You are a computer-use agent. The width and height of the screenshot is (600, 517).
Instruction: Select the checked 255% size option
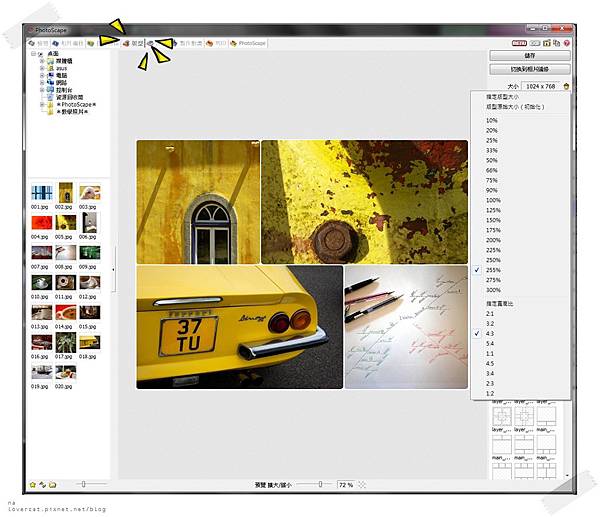pyautogui.click(x=492, y=270)
